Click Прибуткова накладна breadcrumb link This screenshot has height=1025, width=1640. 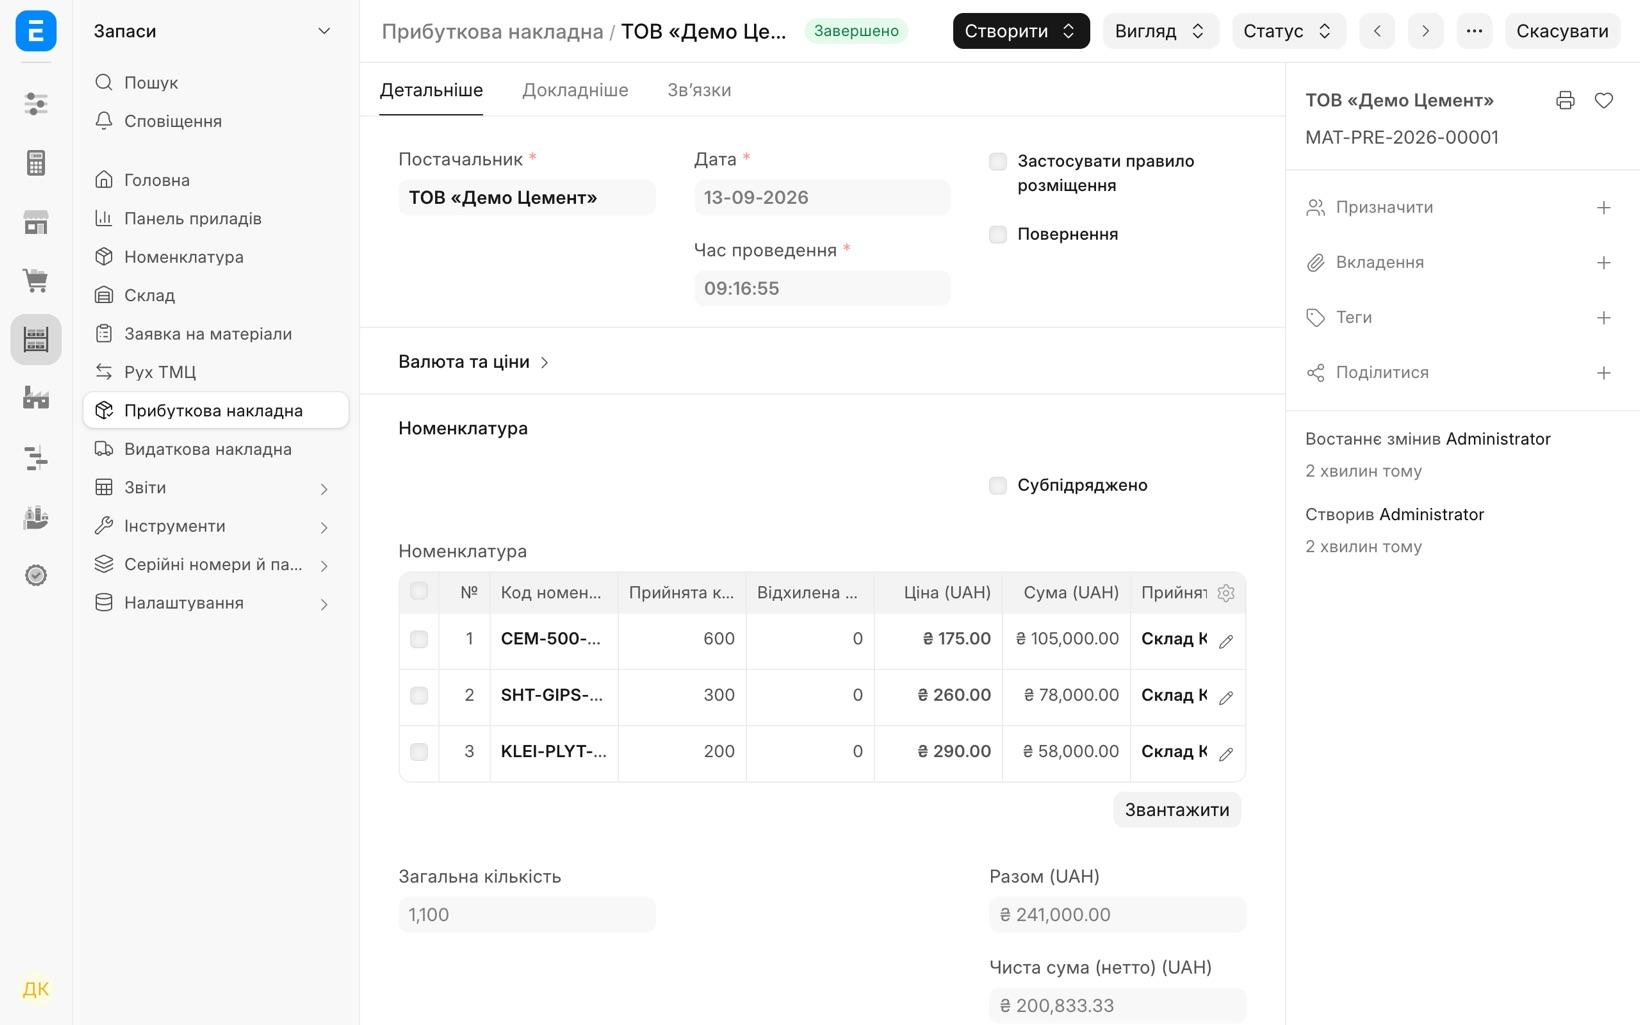click(x=492, y=31)
